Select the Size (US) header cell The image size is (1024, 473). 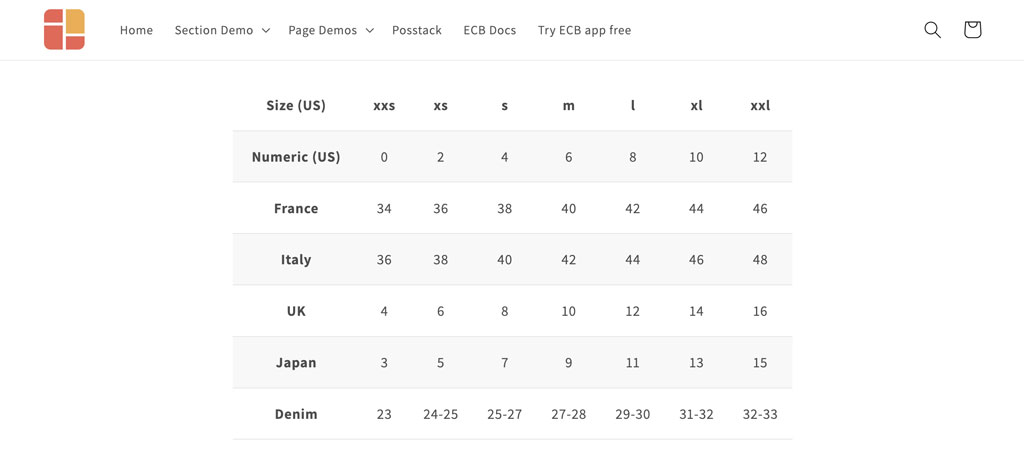(x=296, y=105)
